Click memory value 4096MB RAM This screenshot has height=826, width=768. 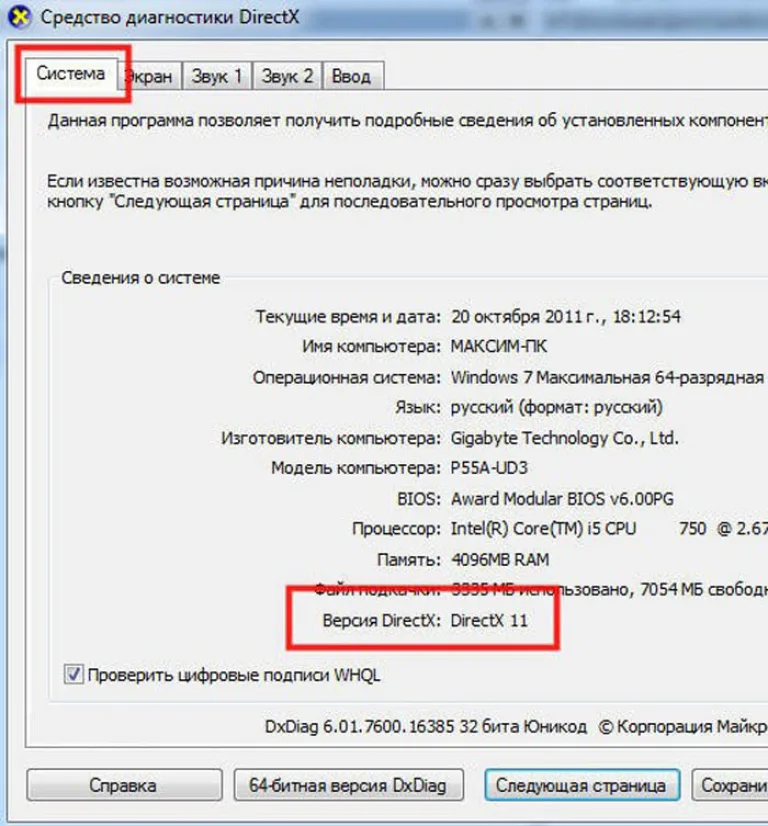tap(500, 559)
